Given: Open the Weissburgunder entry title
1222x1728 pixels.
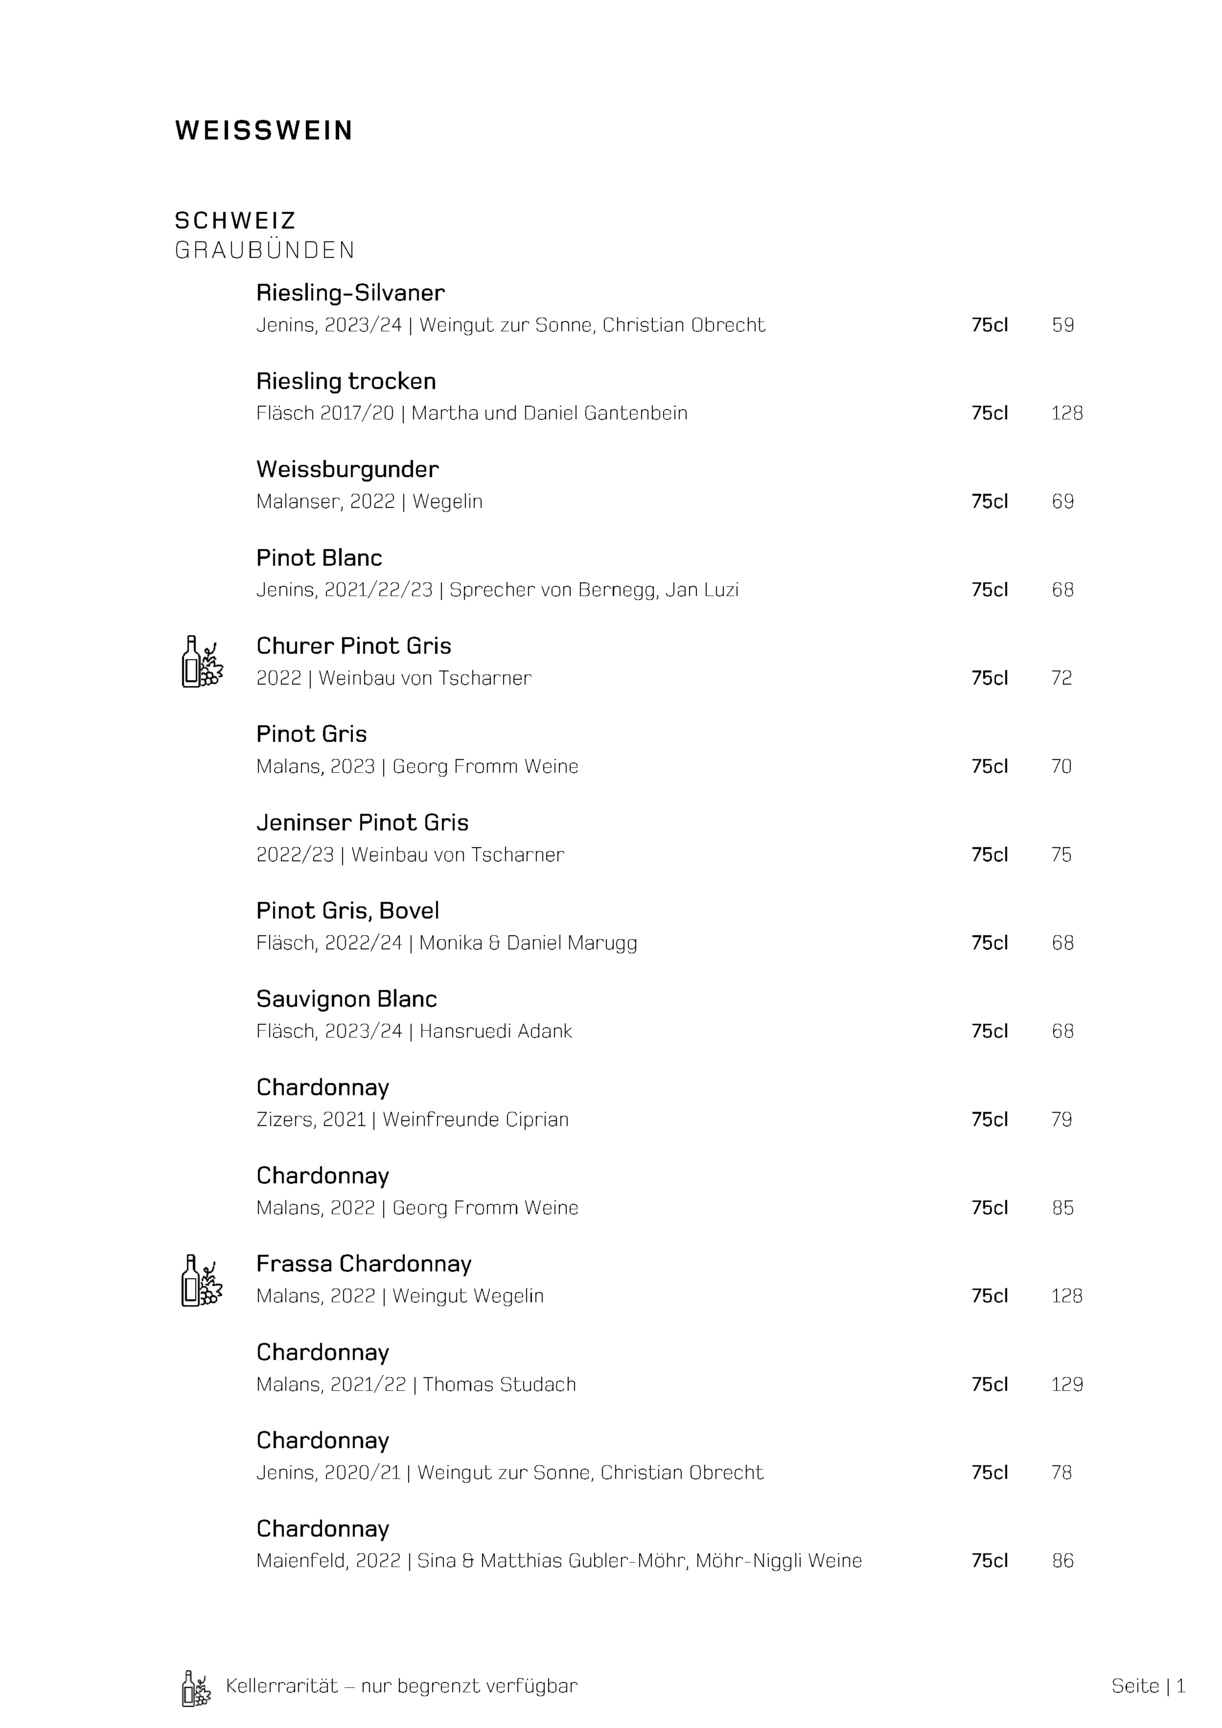Looking at the screenshot, I should [x=347, y=469].
